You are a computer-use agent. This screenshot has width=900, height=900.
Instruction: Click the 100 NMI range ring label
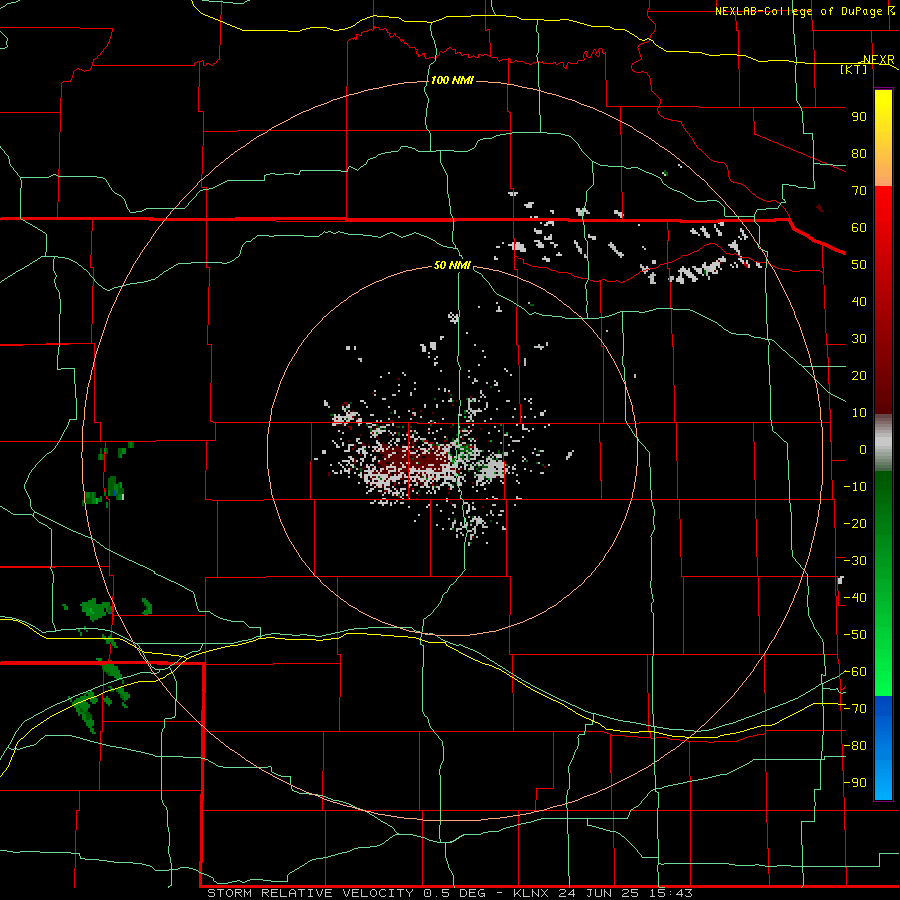pyautogui.click(x=452, y=80)
